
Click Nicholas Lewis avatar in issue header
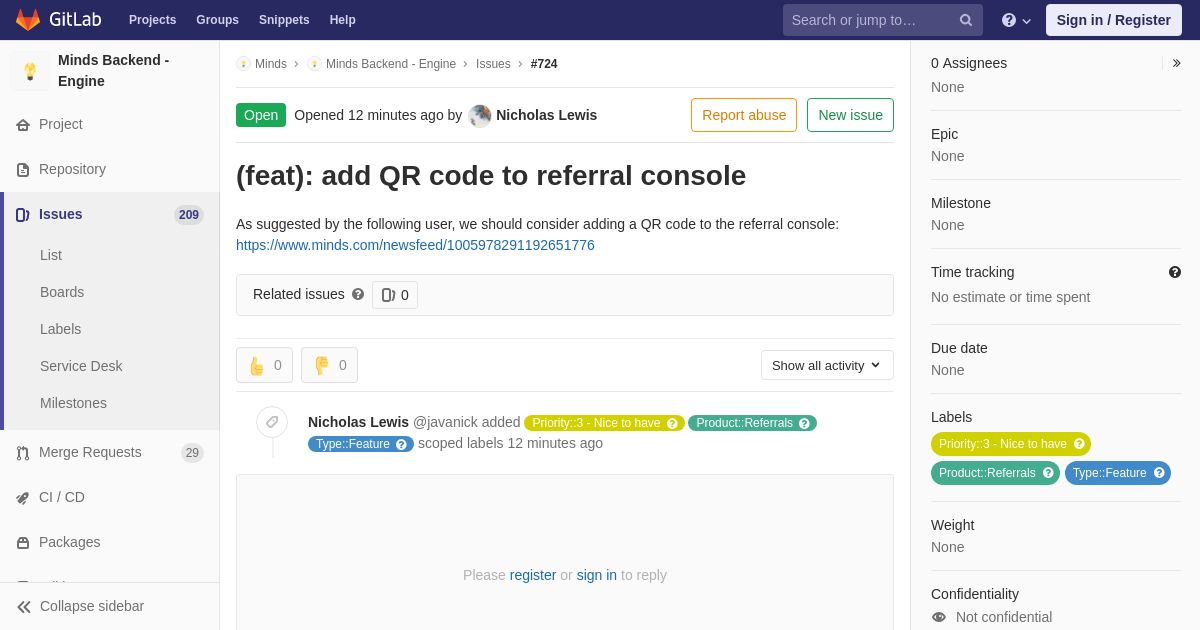[x=480, y=115]
